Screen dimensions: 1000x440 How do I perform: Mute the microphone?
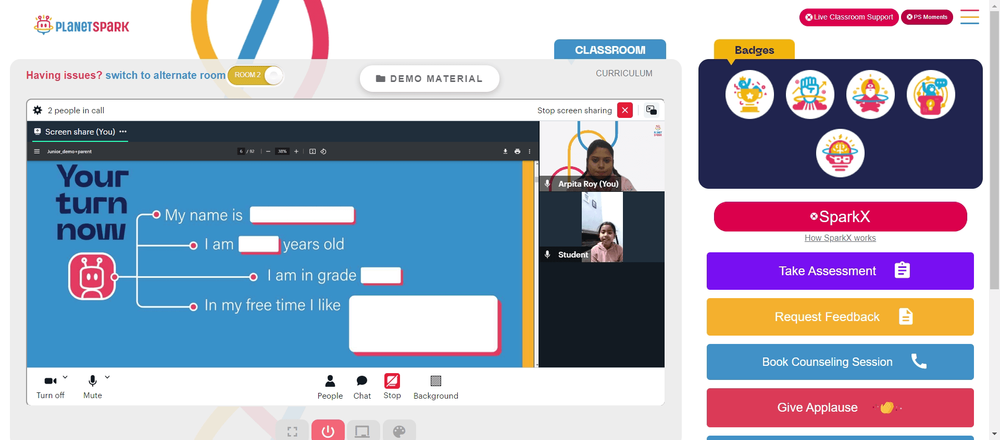pyautogui.click(x=92, y=386)
